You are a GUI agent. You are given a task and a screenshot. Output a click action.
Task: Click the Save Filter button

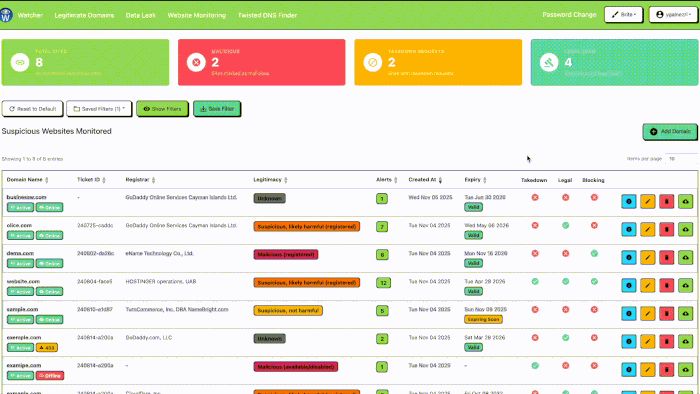coord(217,109)
